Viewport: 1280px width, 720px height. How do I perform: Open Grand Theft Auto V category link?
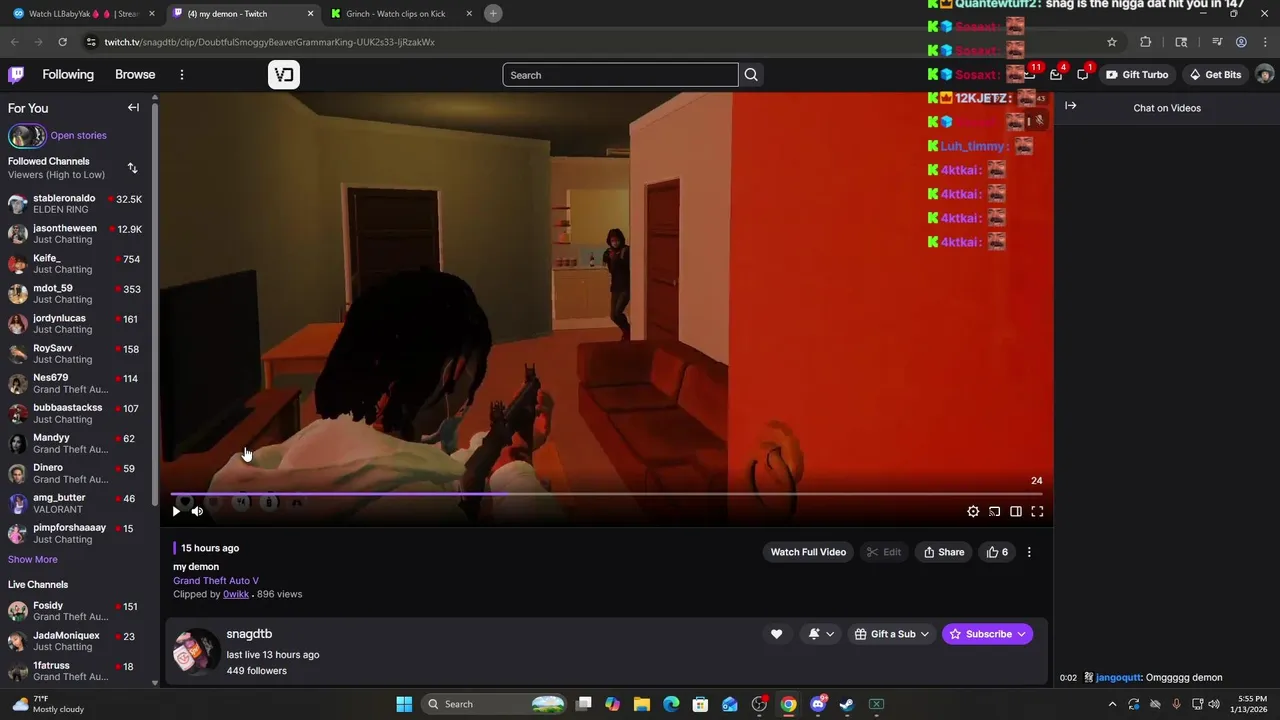(x=216, y=580)
